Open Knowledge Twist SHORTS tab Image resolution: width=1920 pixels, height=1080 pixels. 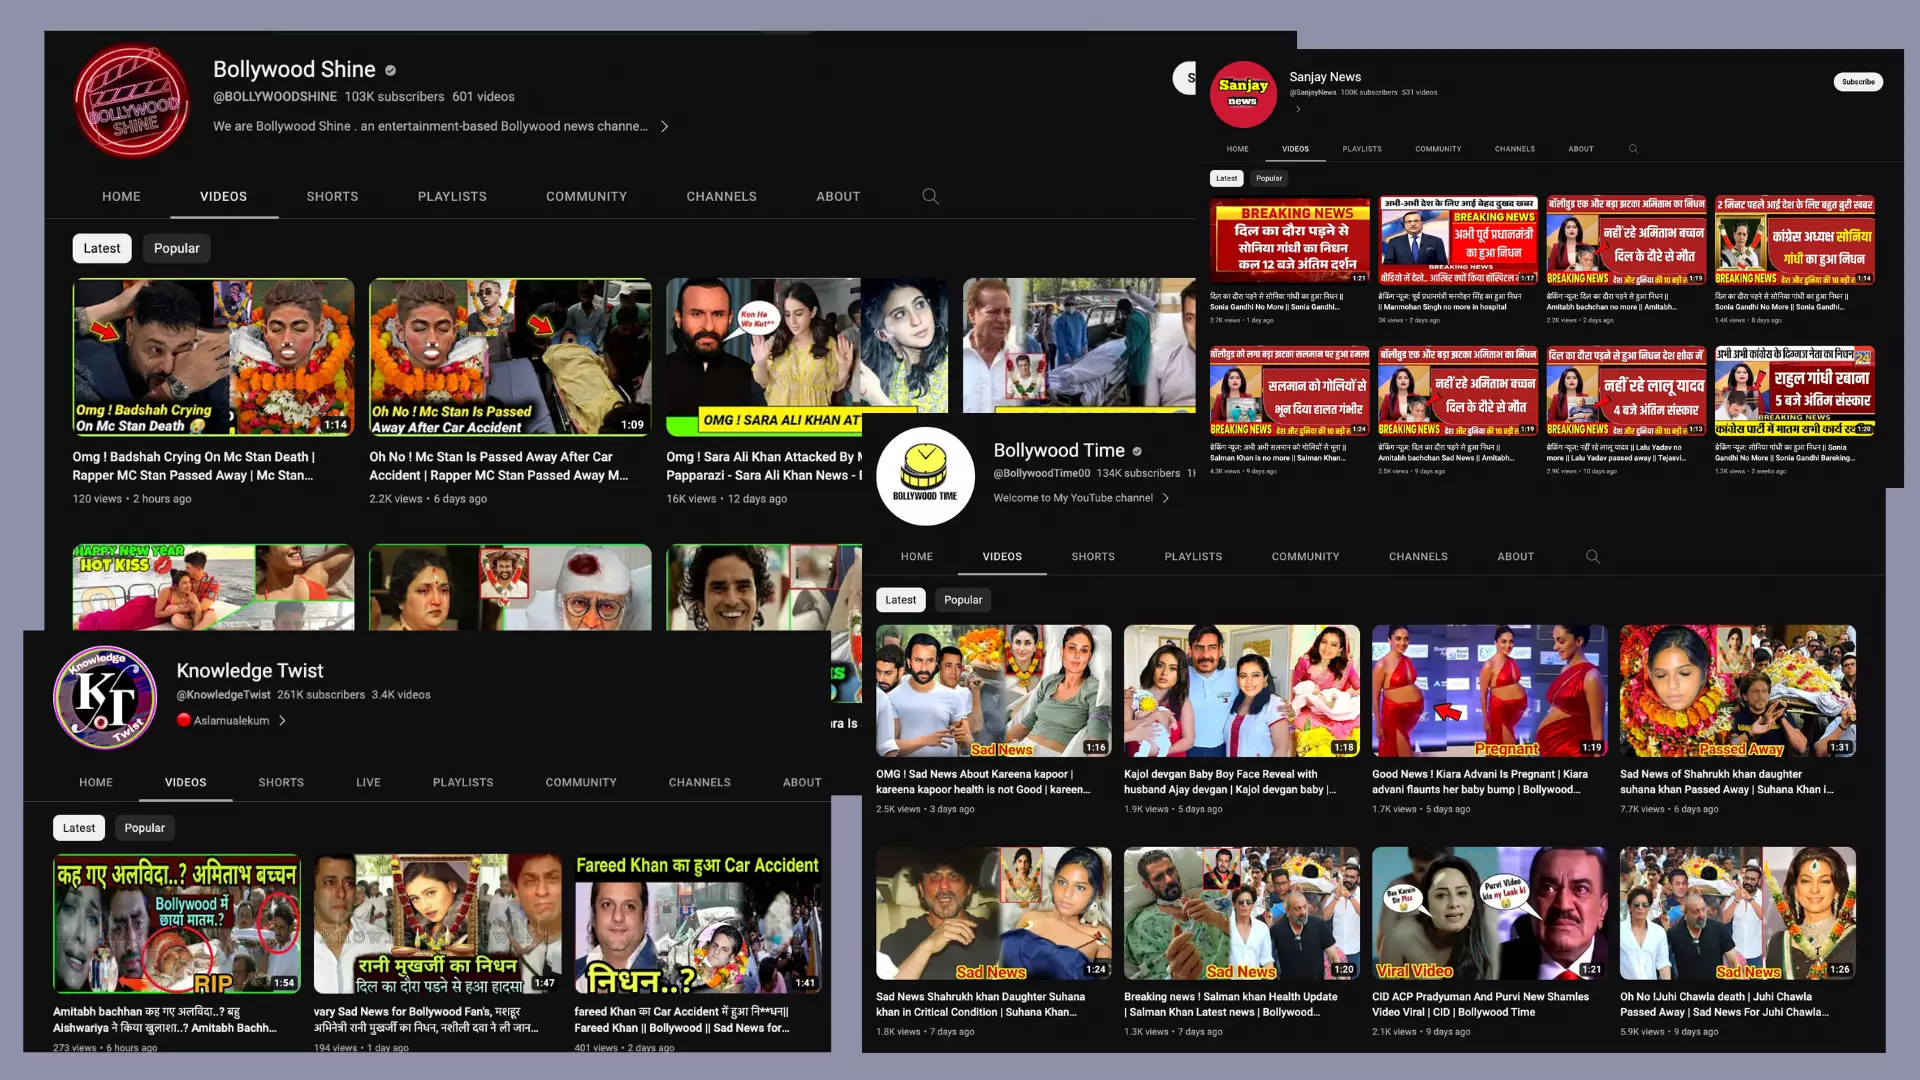click(x=281, y=783)
